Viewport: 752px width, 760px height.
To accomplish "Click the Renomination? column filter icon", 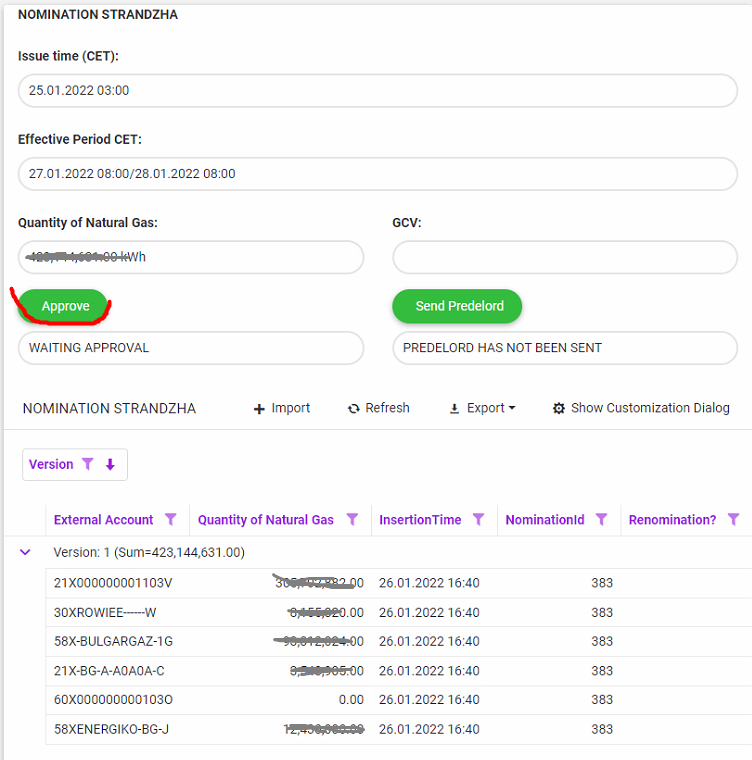I will [734, 519].
